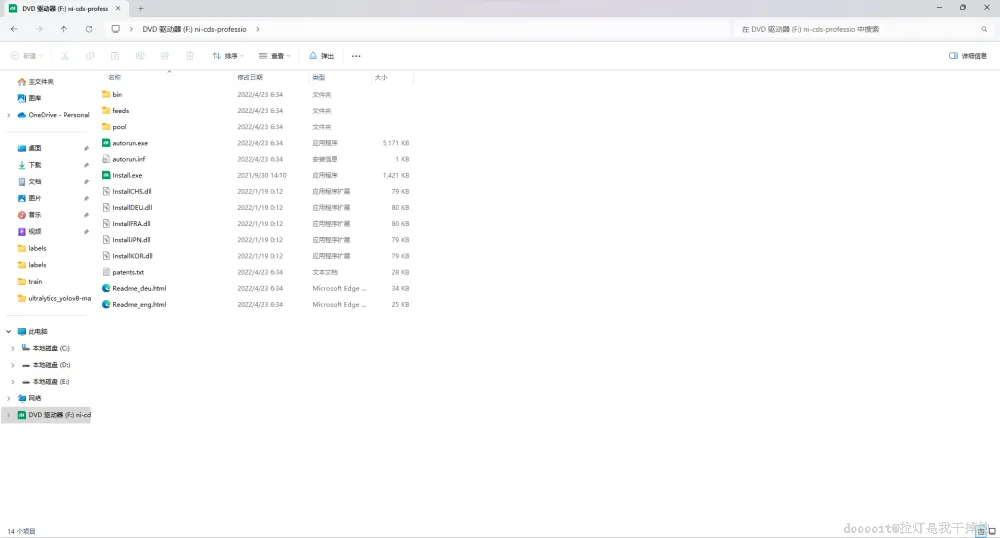Screen dimensions: 1000x538
Task: Refresh the current folder view
Action: pos(89,29)
